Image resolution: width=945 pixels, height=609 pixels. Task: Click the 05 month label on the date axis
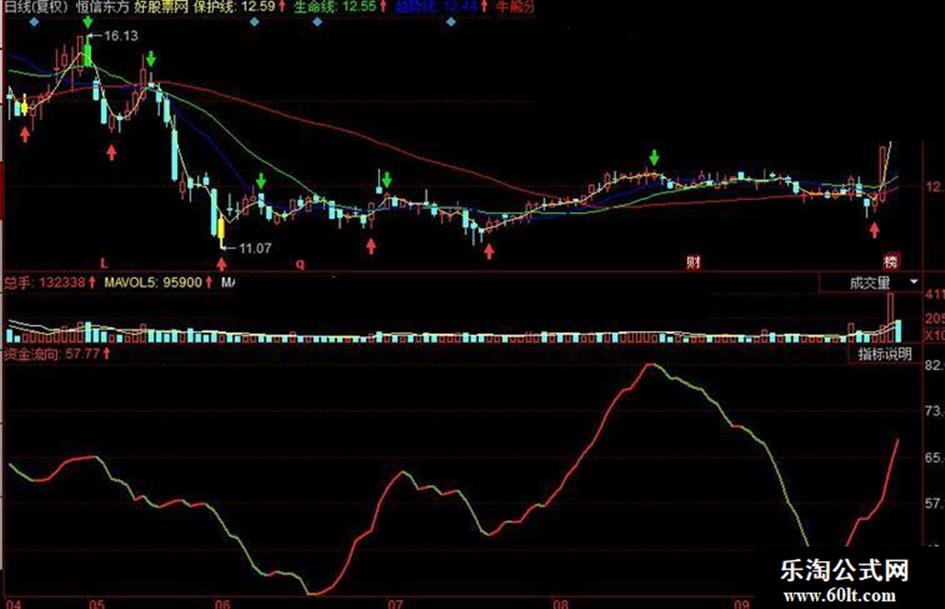pos(96,604)
